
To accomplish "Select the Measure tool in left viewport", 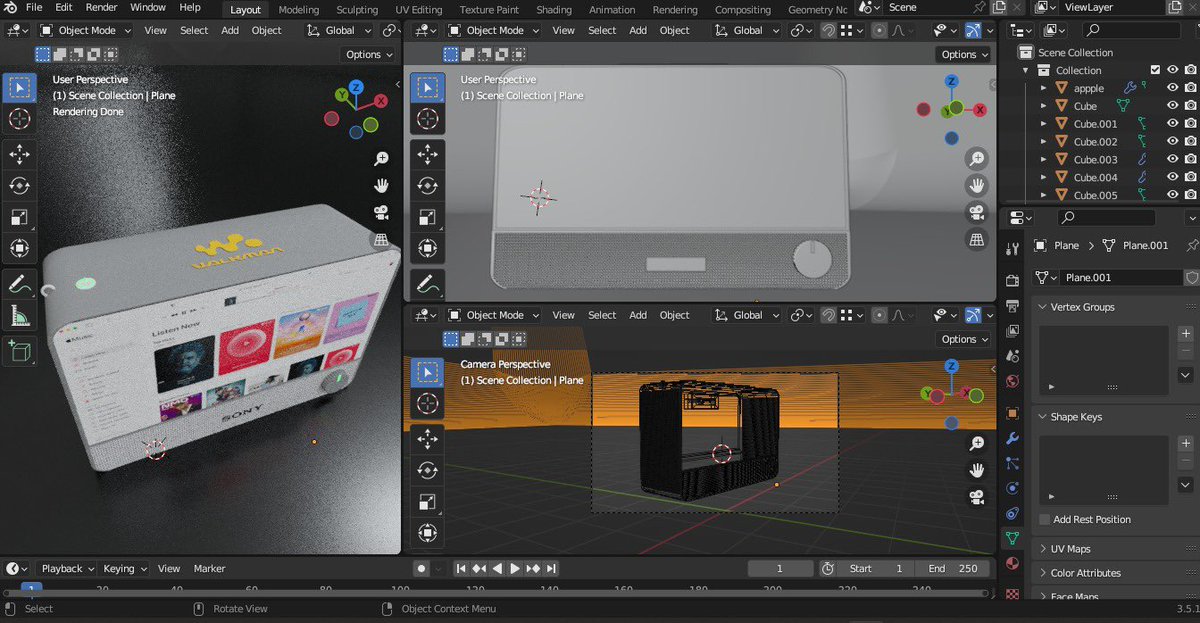I will point(19,316).
